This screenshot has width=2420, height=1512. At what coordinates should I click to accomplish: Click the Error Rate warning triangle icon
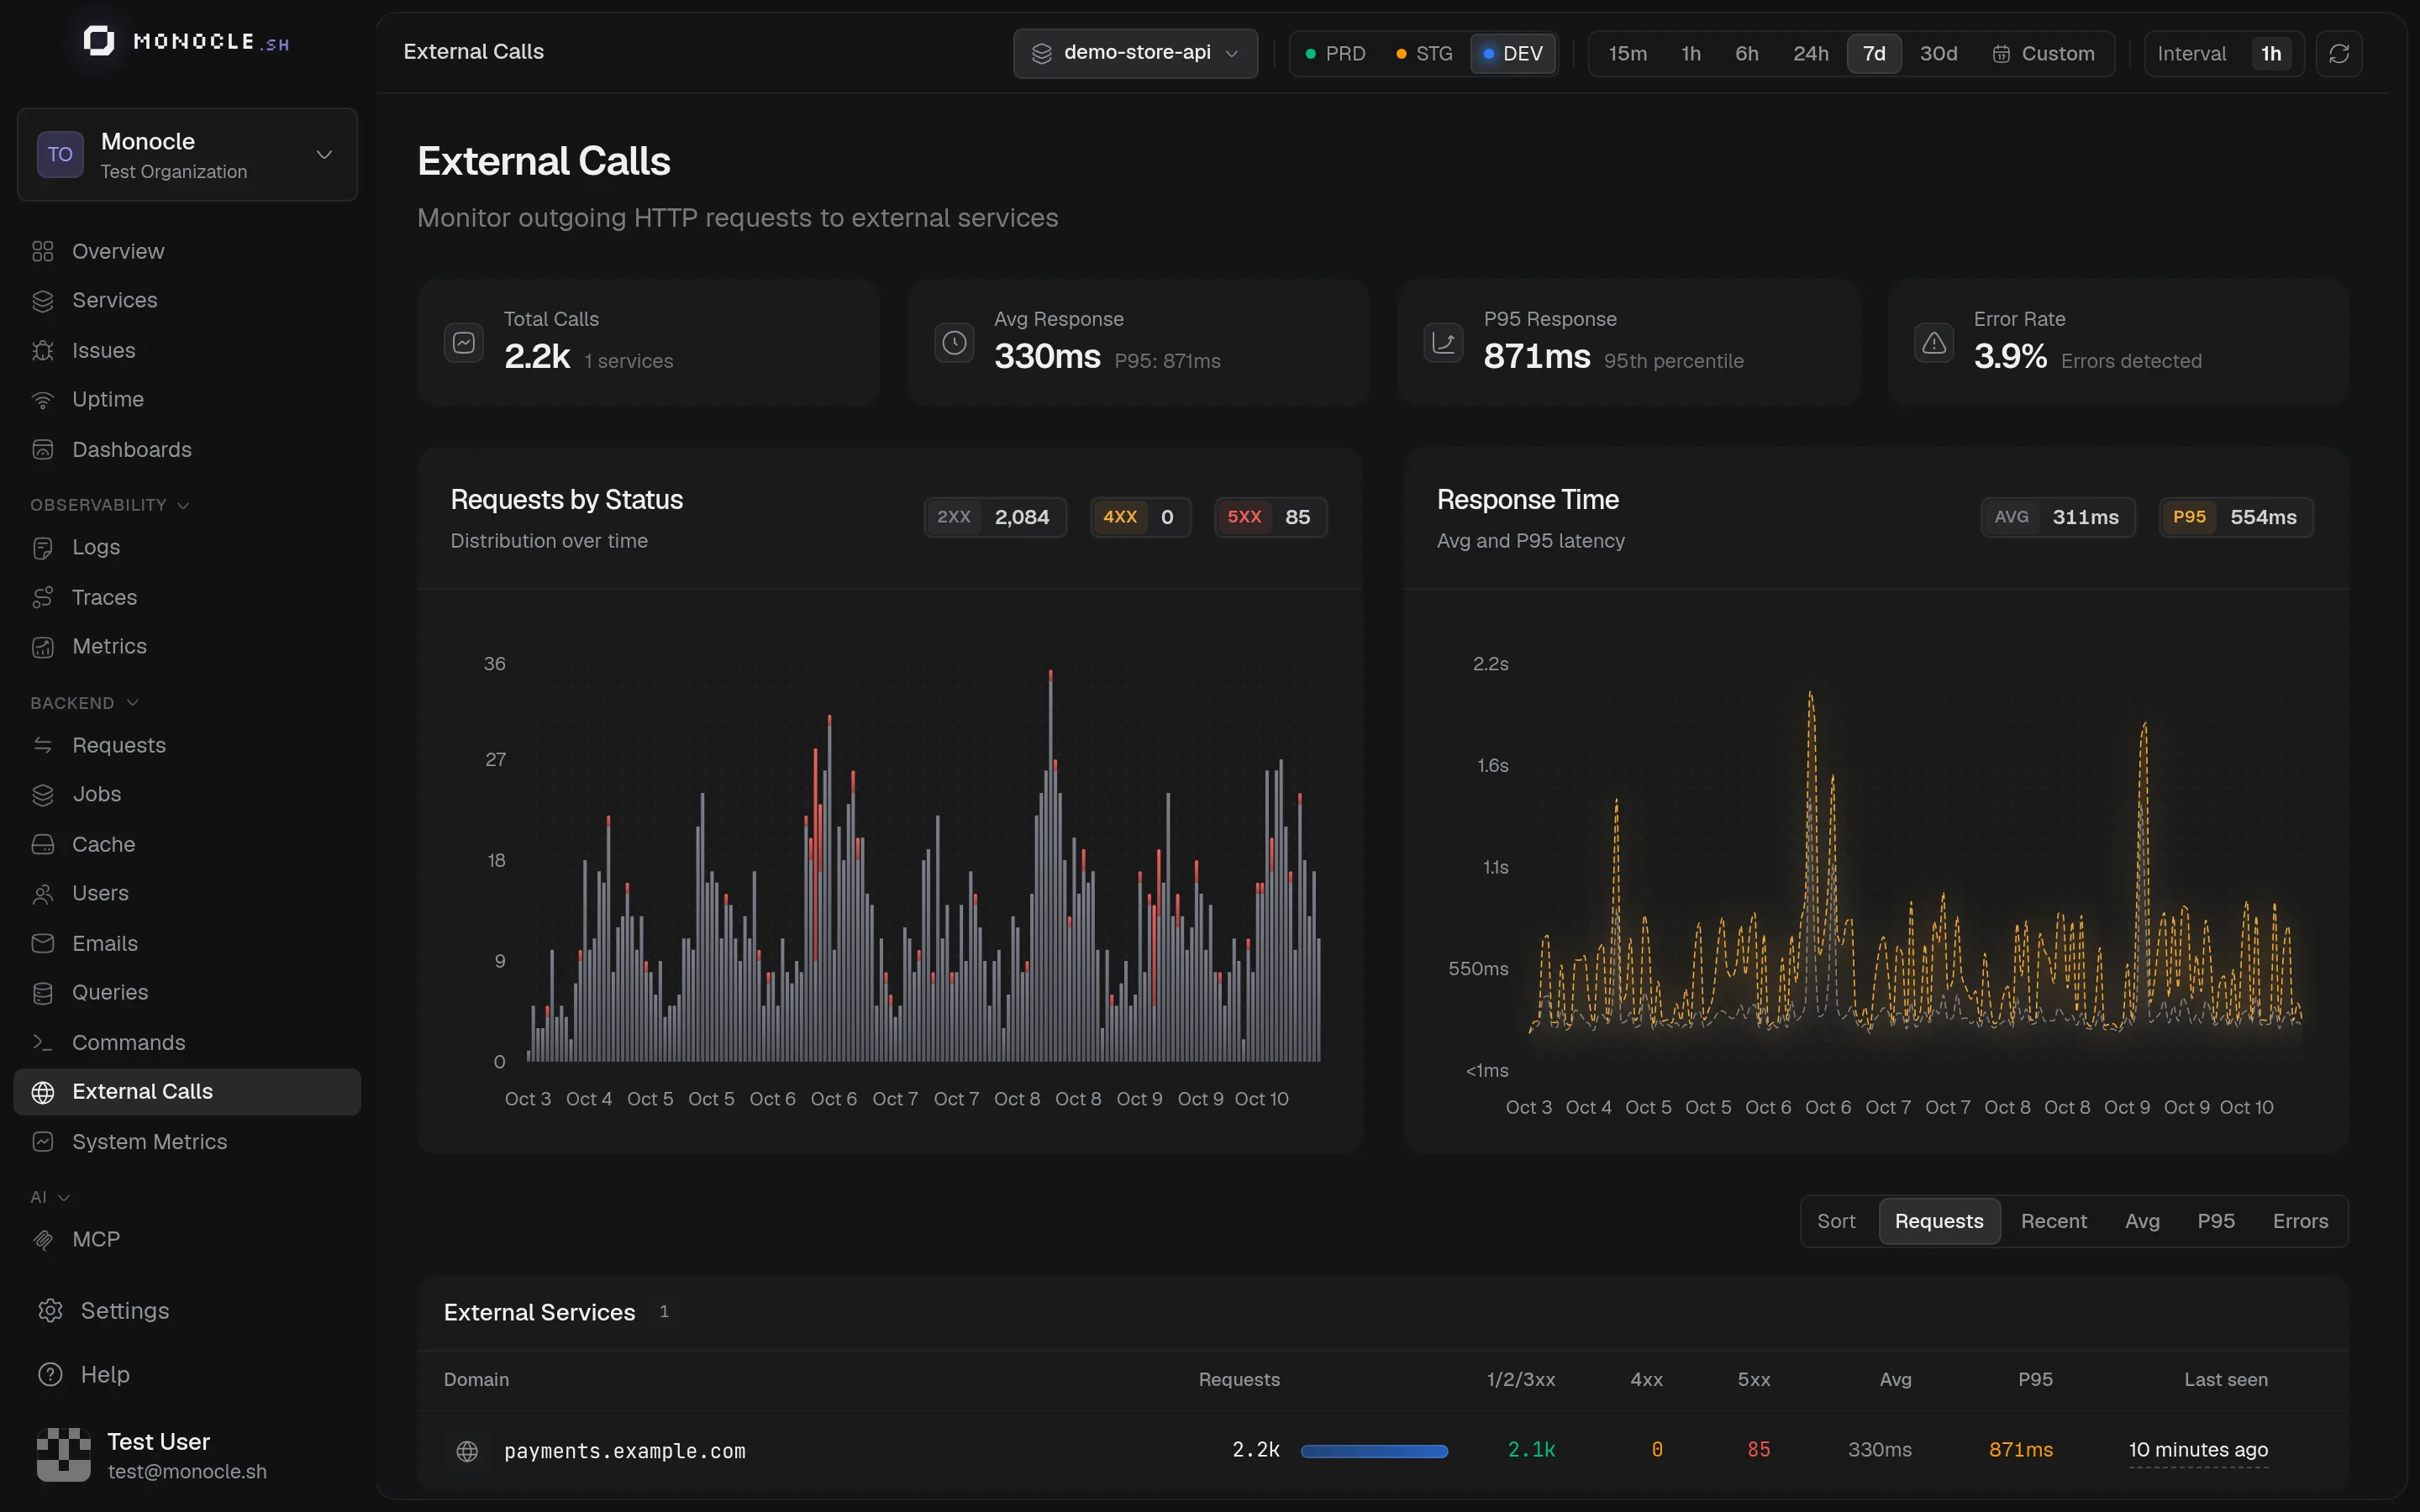(x=1934, y=343)
